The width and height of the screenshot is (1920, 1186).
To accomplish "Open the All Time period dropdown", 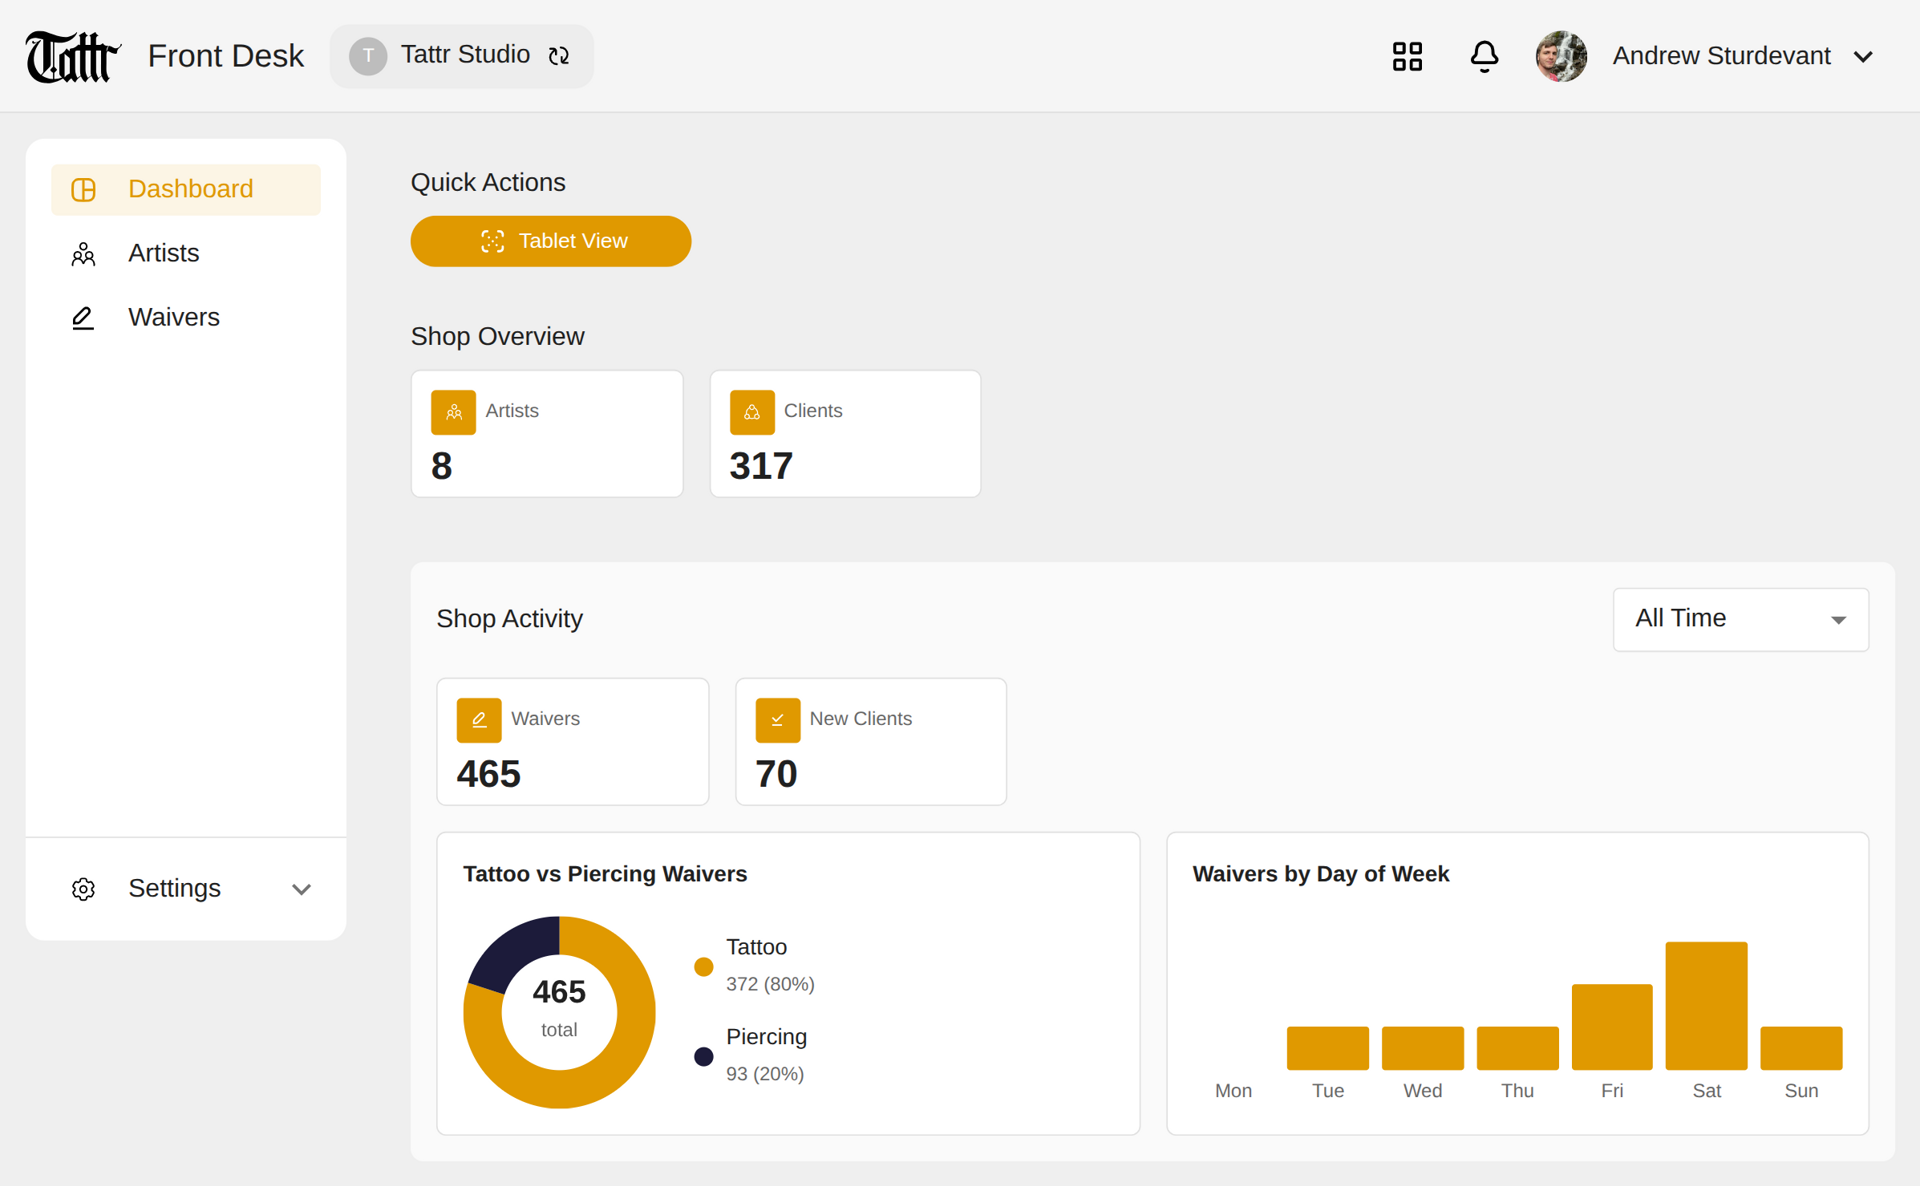I will click(x=1740, y=619).
